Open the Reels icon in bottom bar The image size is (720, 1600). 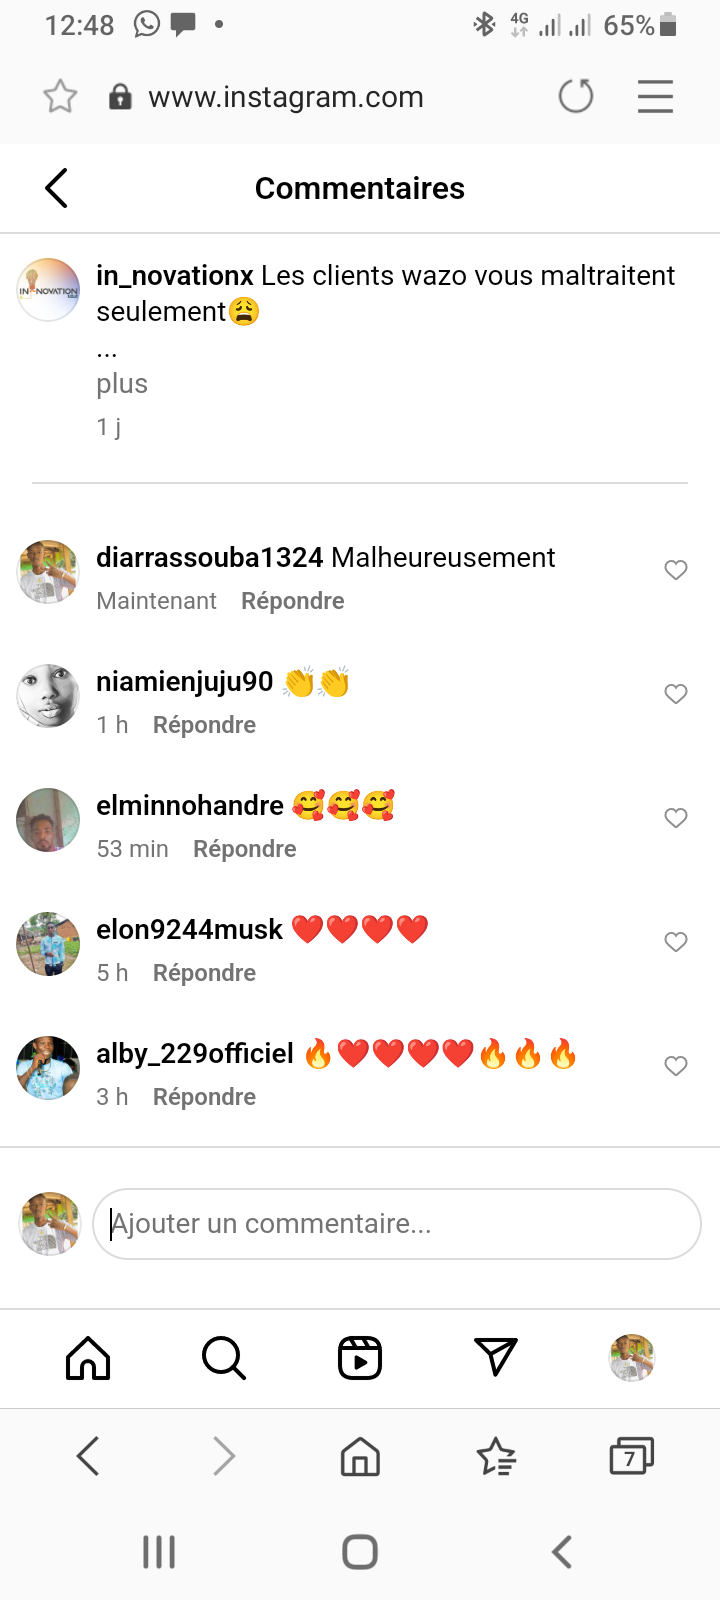pyautogui.click(x=360, y=1358)
